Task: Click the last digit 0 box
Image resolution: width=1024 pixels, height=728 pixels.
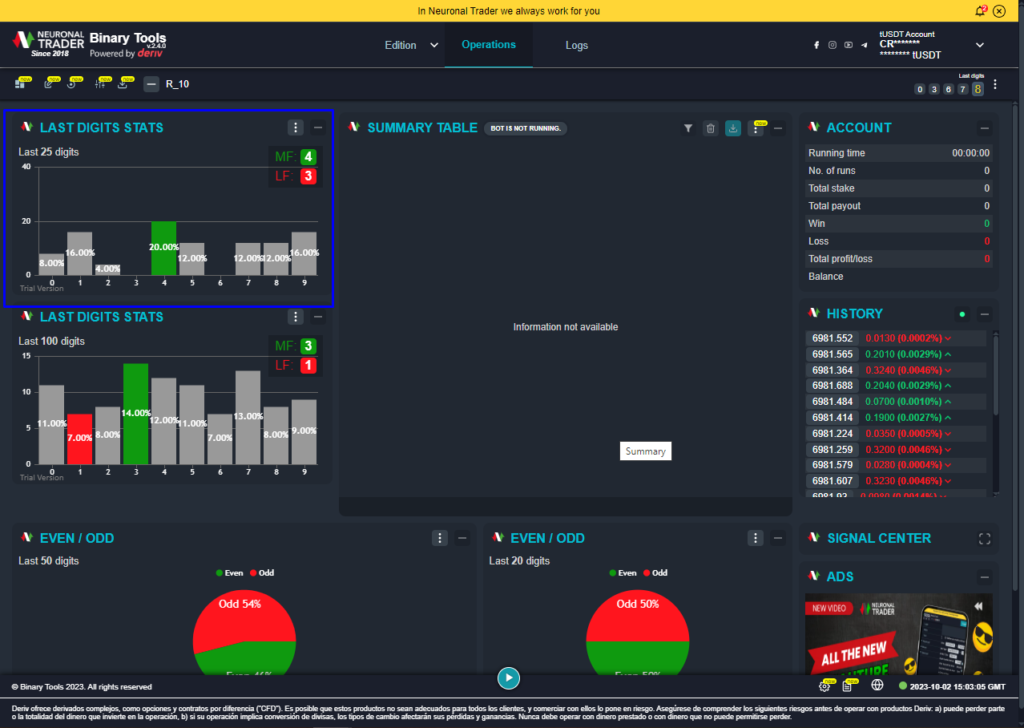Action: coord(920,89)
